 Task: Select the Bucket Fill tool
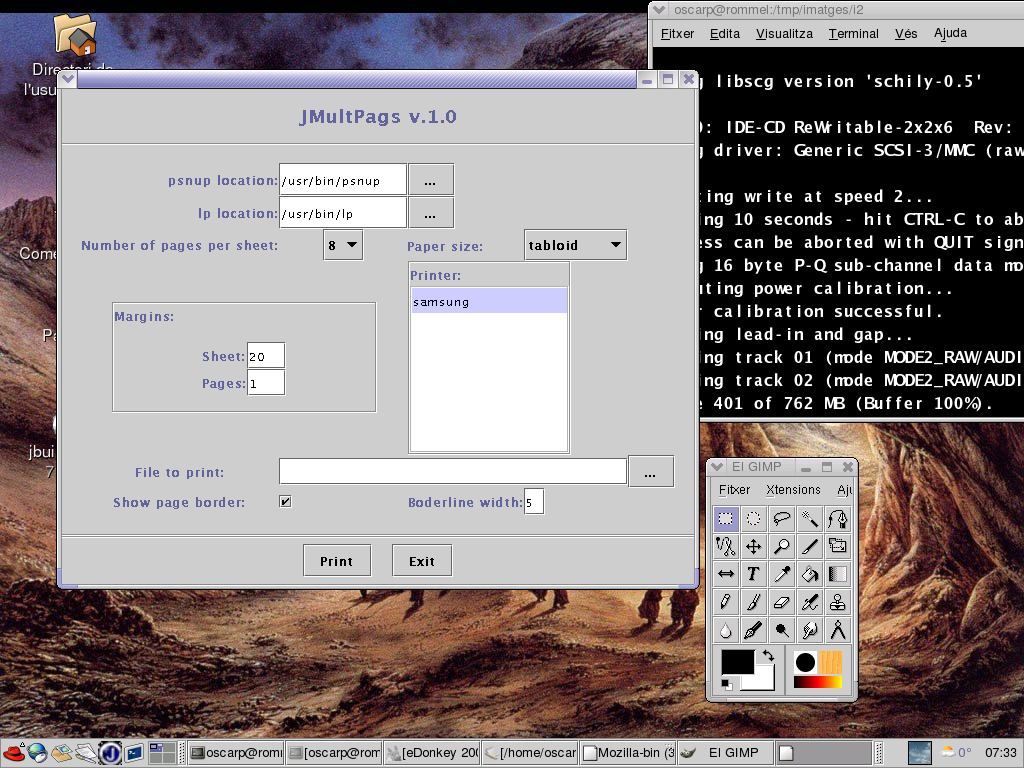tap(810, 575)
